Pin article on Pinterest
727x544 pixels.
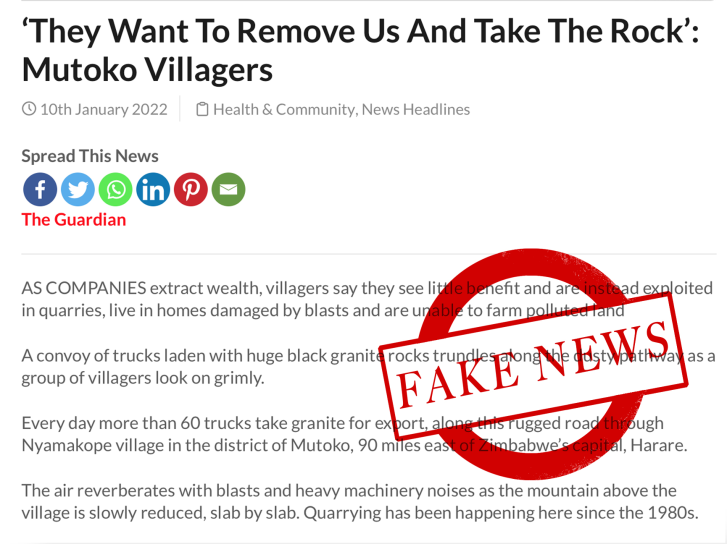[x=191, y=189]
